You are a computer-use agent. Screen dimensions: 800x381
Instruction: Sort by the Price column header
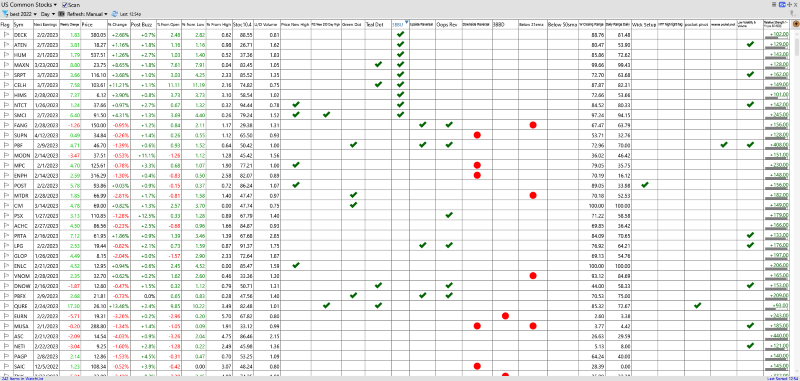[94, 24]
